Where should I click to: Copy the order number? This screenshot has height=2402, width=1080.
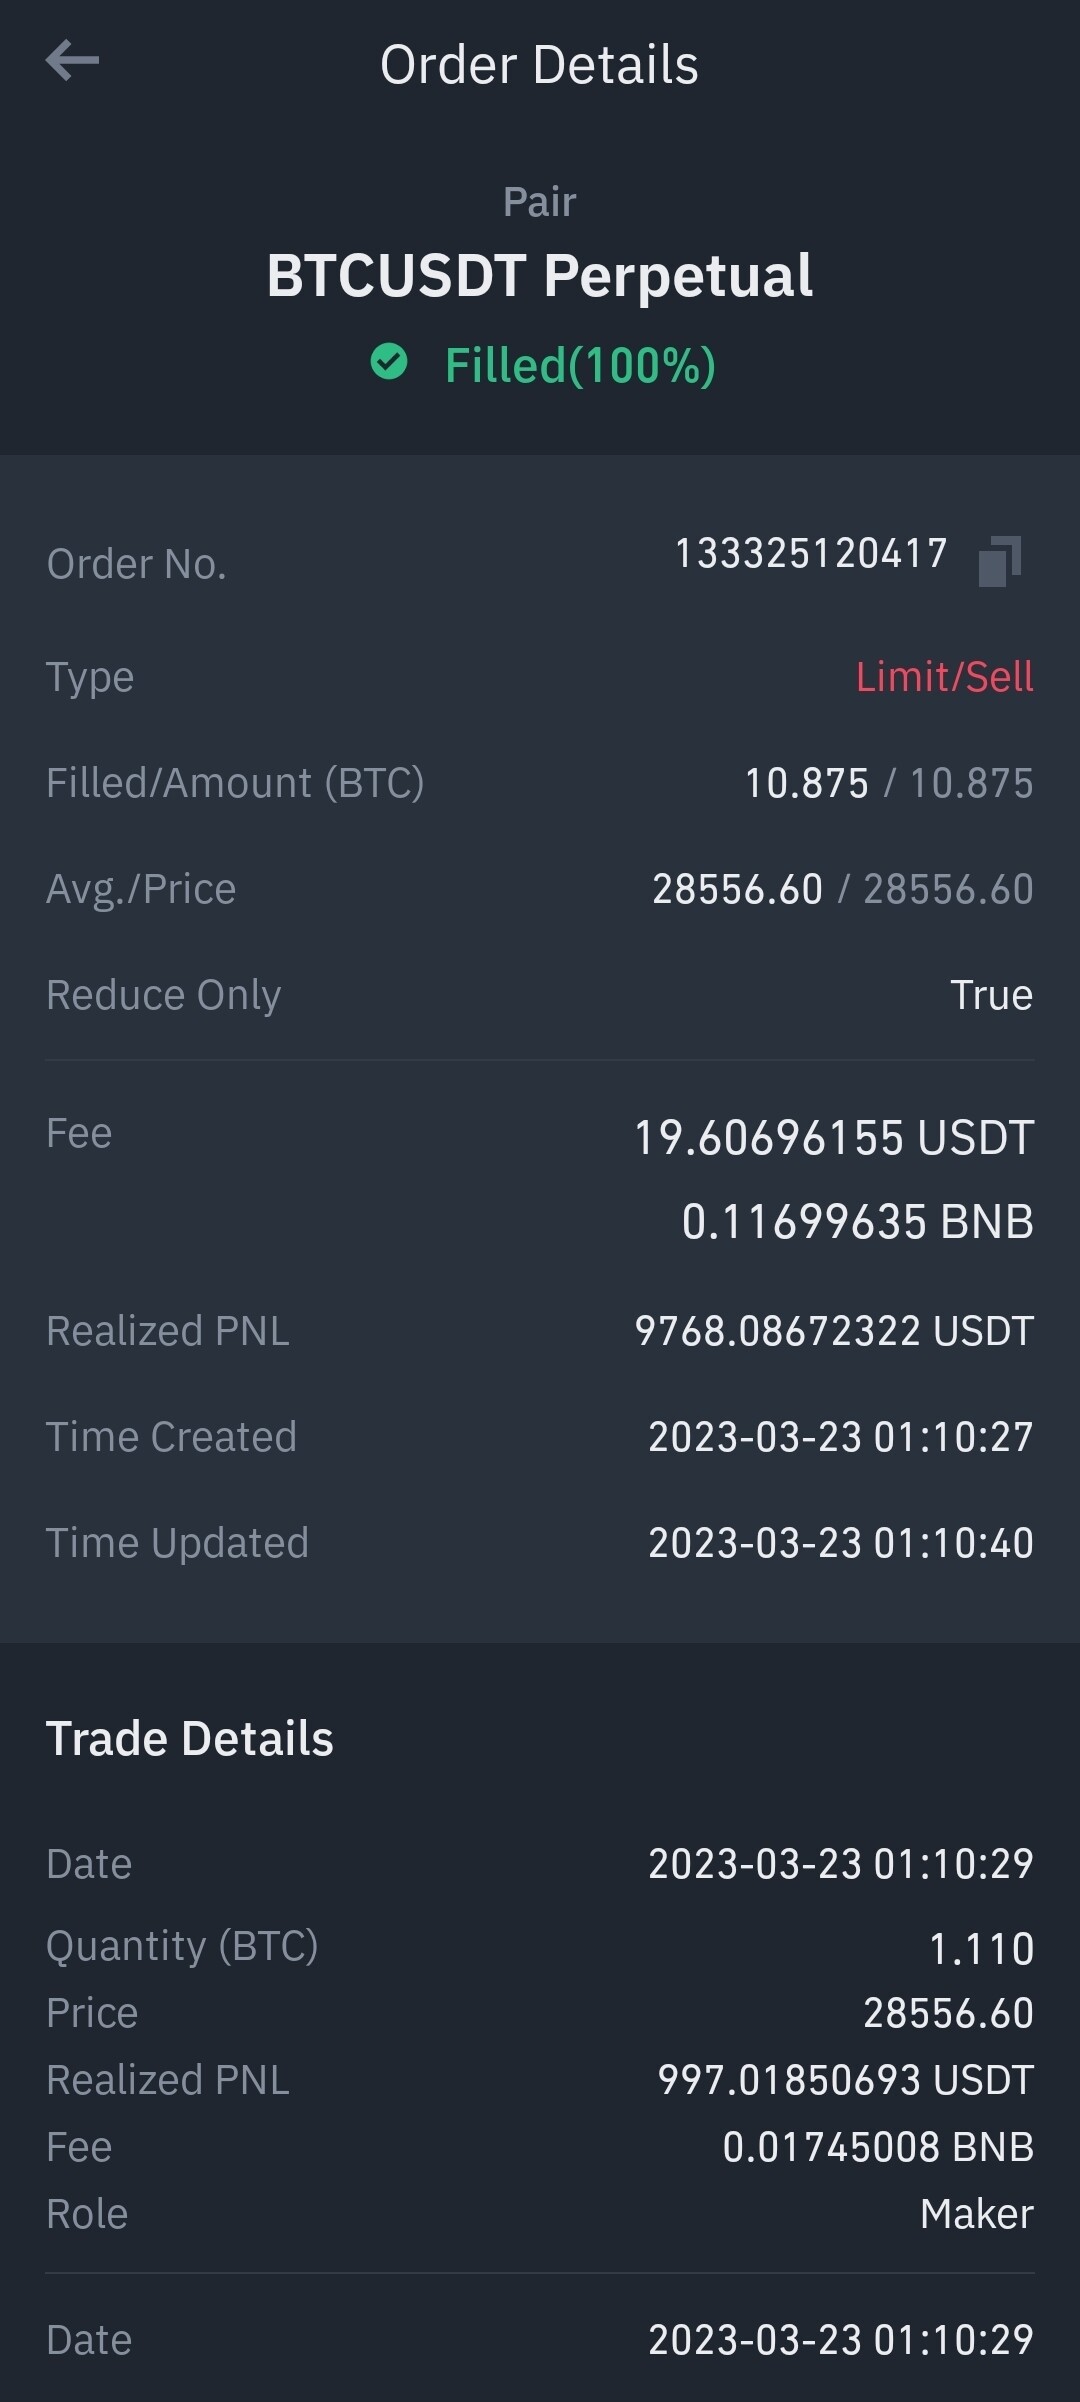999,560
